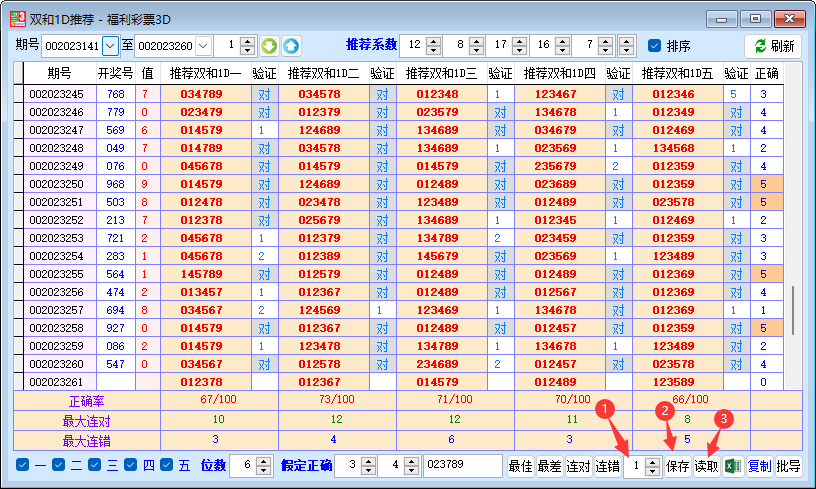This screenshot has width=816, height=489.
Task: Click the green down-arrow circle icon
Action: (269, 46)
